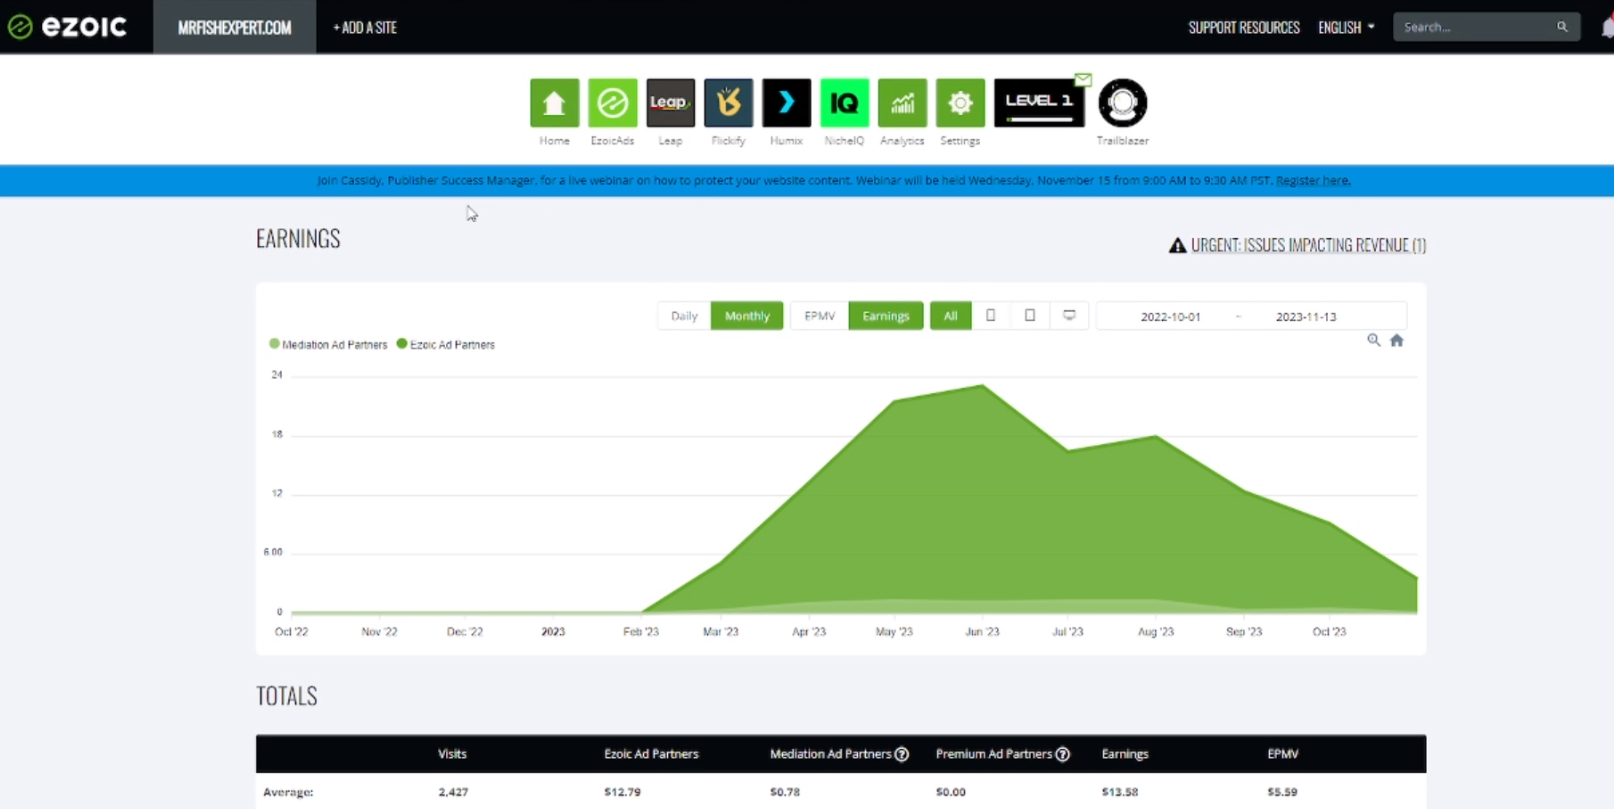Click the urgent warning triangle icon
Viewport: 1614px width, 809px height.
(x=1178, y=245)
